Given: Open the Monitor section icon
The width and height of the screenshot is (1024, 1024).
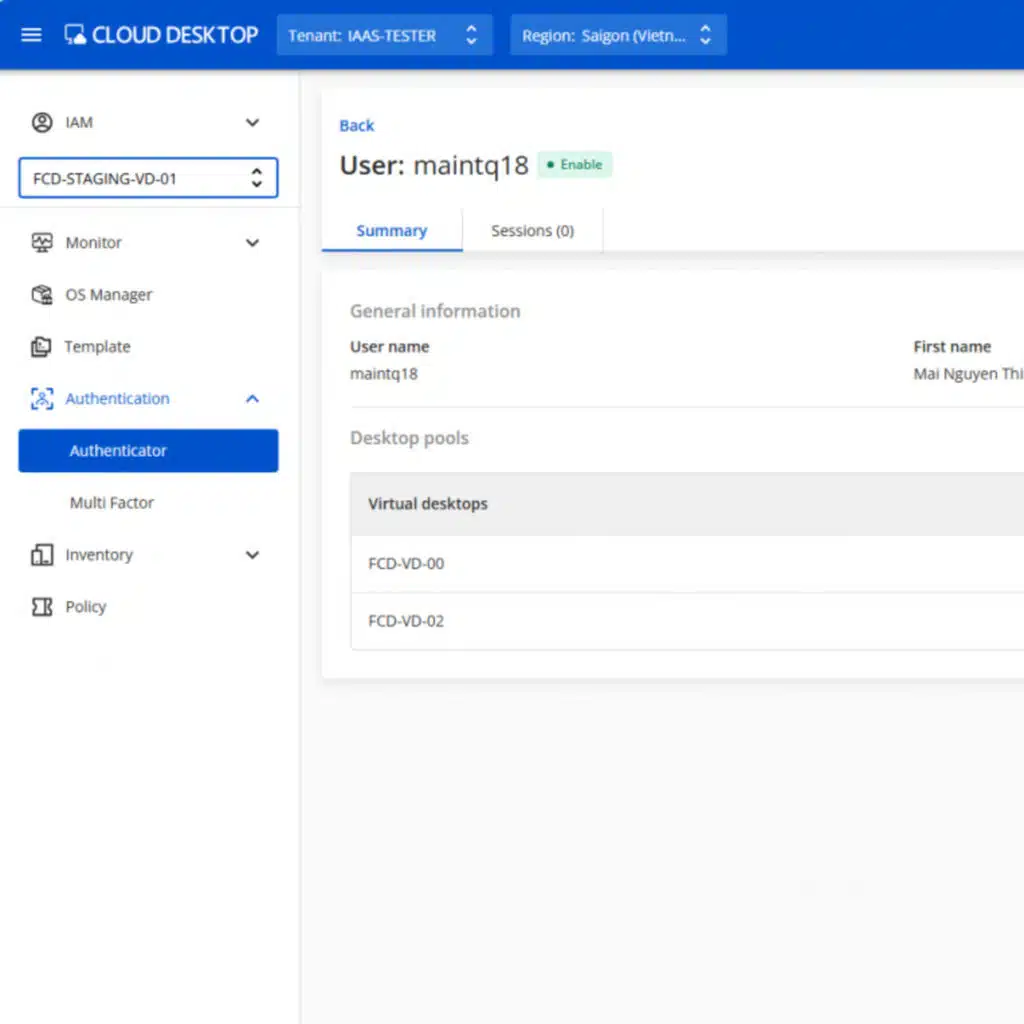Looking at the screenshot, I should [x=41, y=242].
